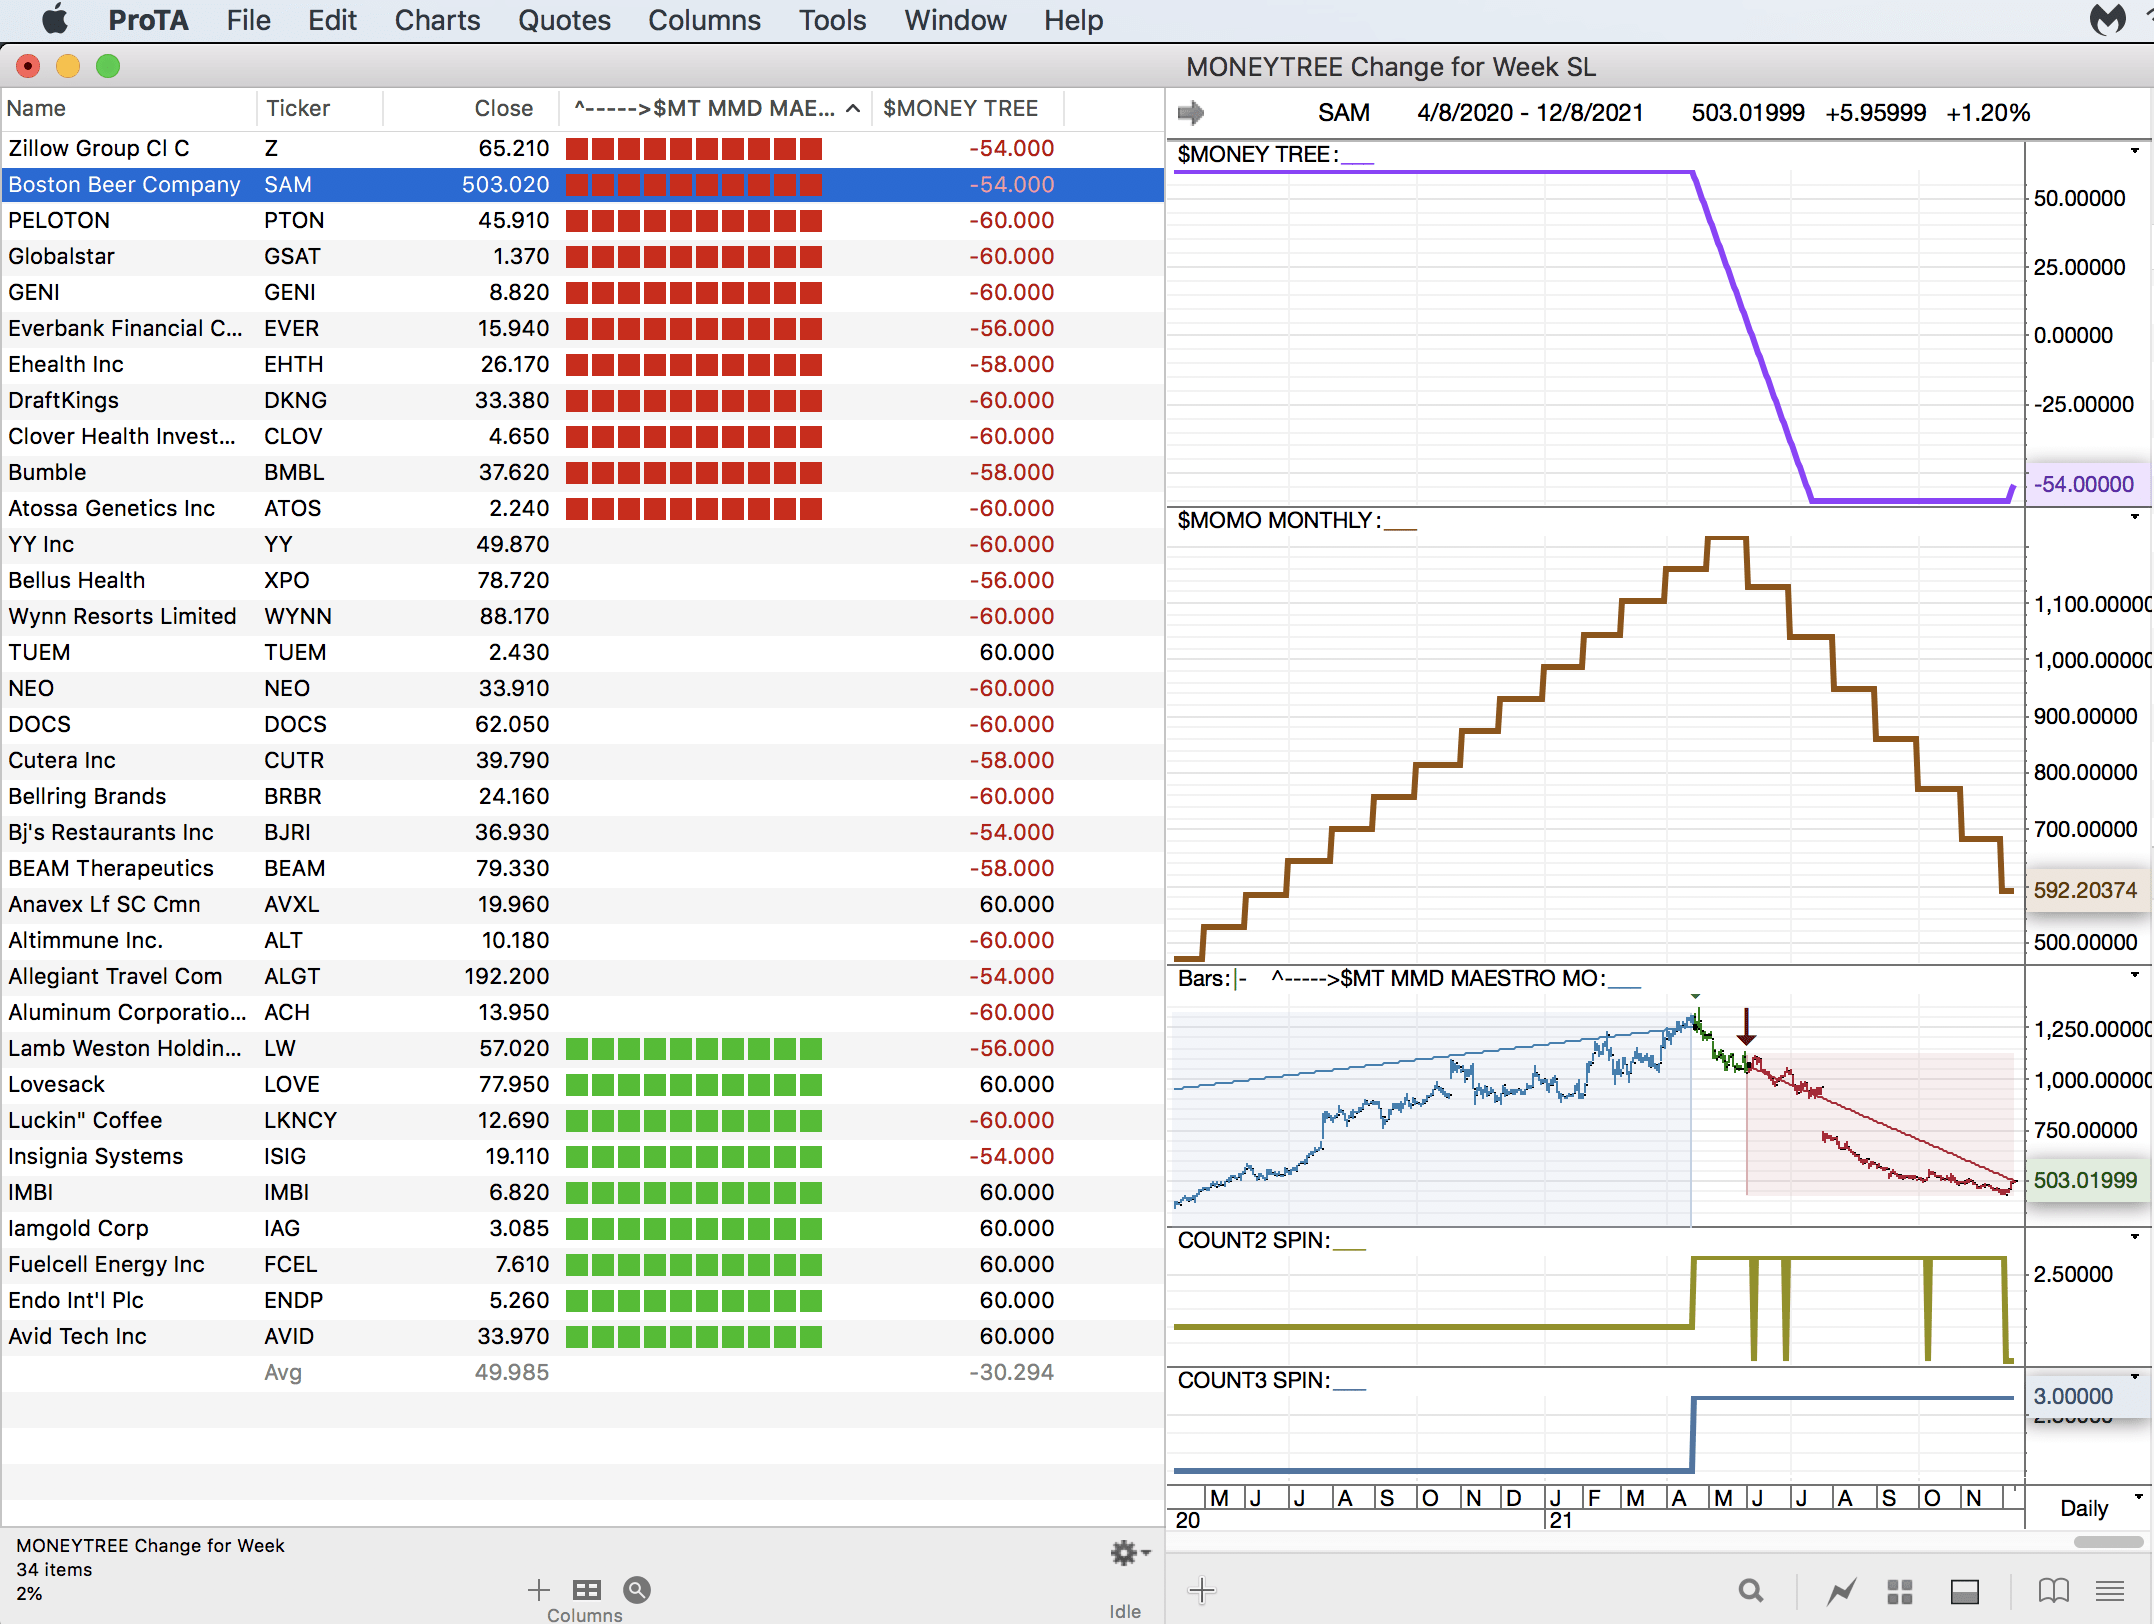Viewport: 2154px width, 1624px height.
Task: Add new chart pane with plus icon
Action: click(1202, 1590)
